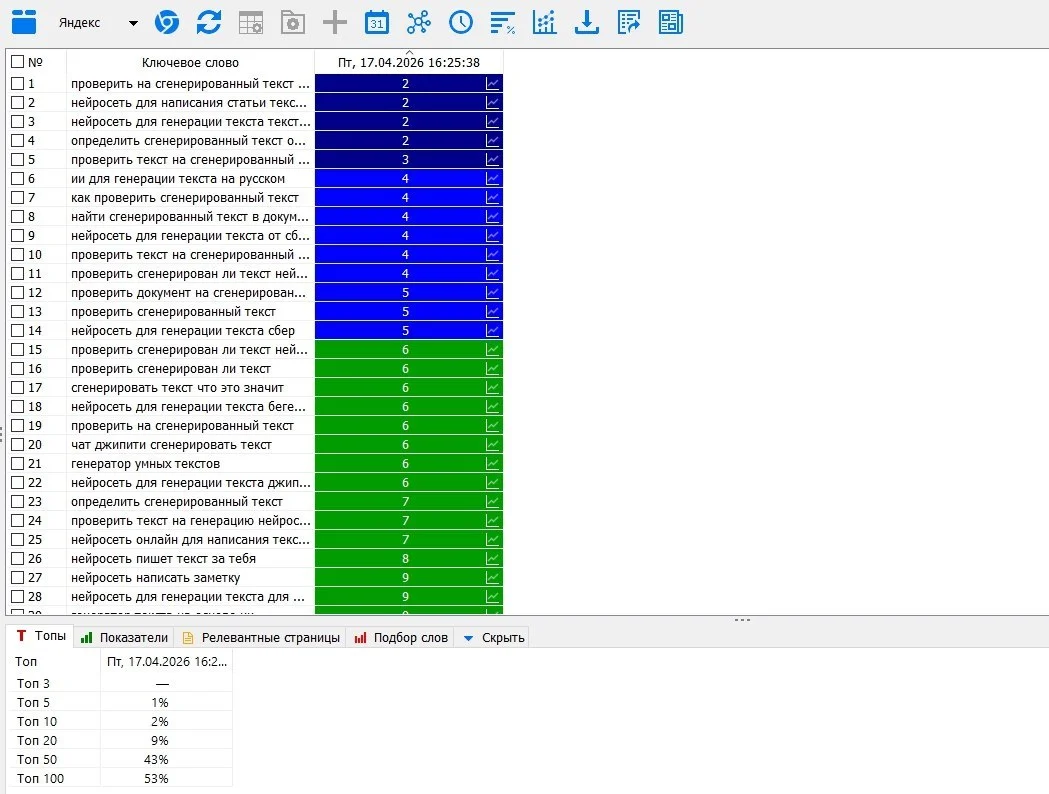
Task: Collapse the bottom panel with Скрыть
Action: tap(494, 637)
